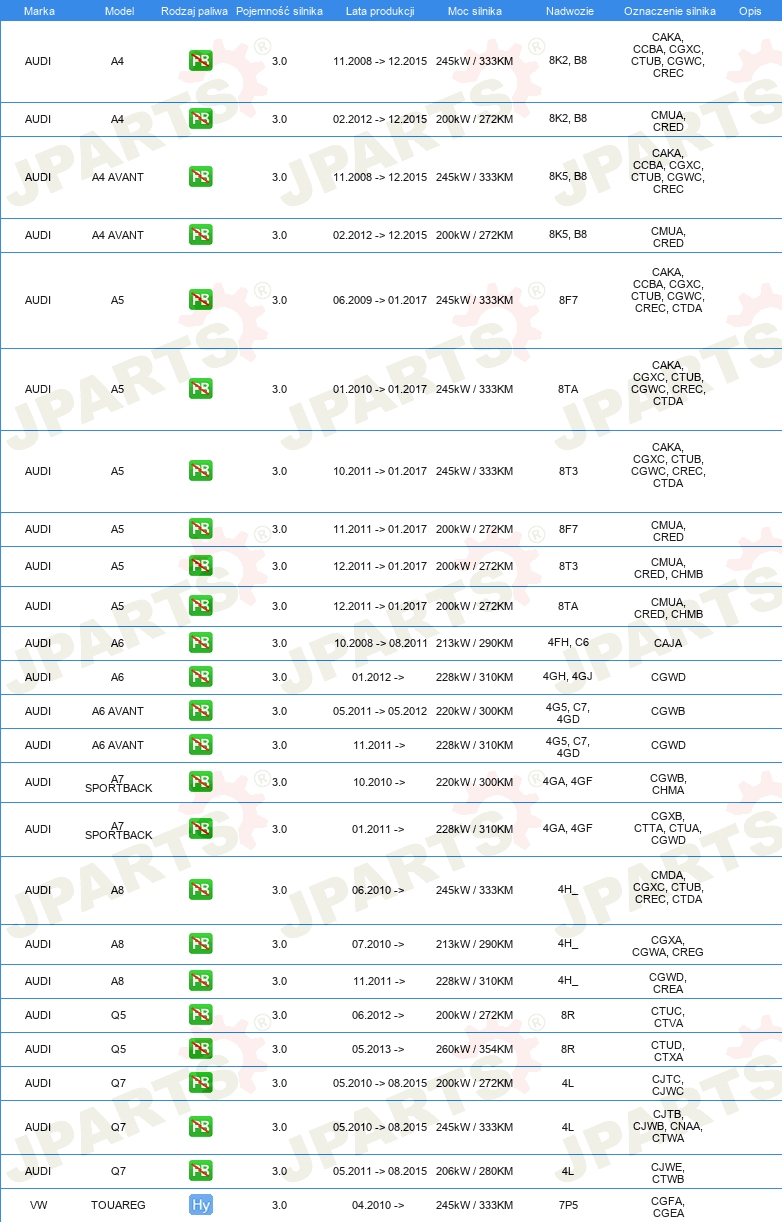Click fuel icon in A4 AVANT 245kW row
This screenshot has height=1222, width=782.
pos(200,177)
